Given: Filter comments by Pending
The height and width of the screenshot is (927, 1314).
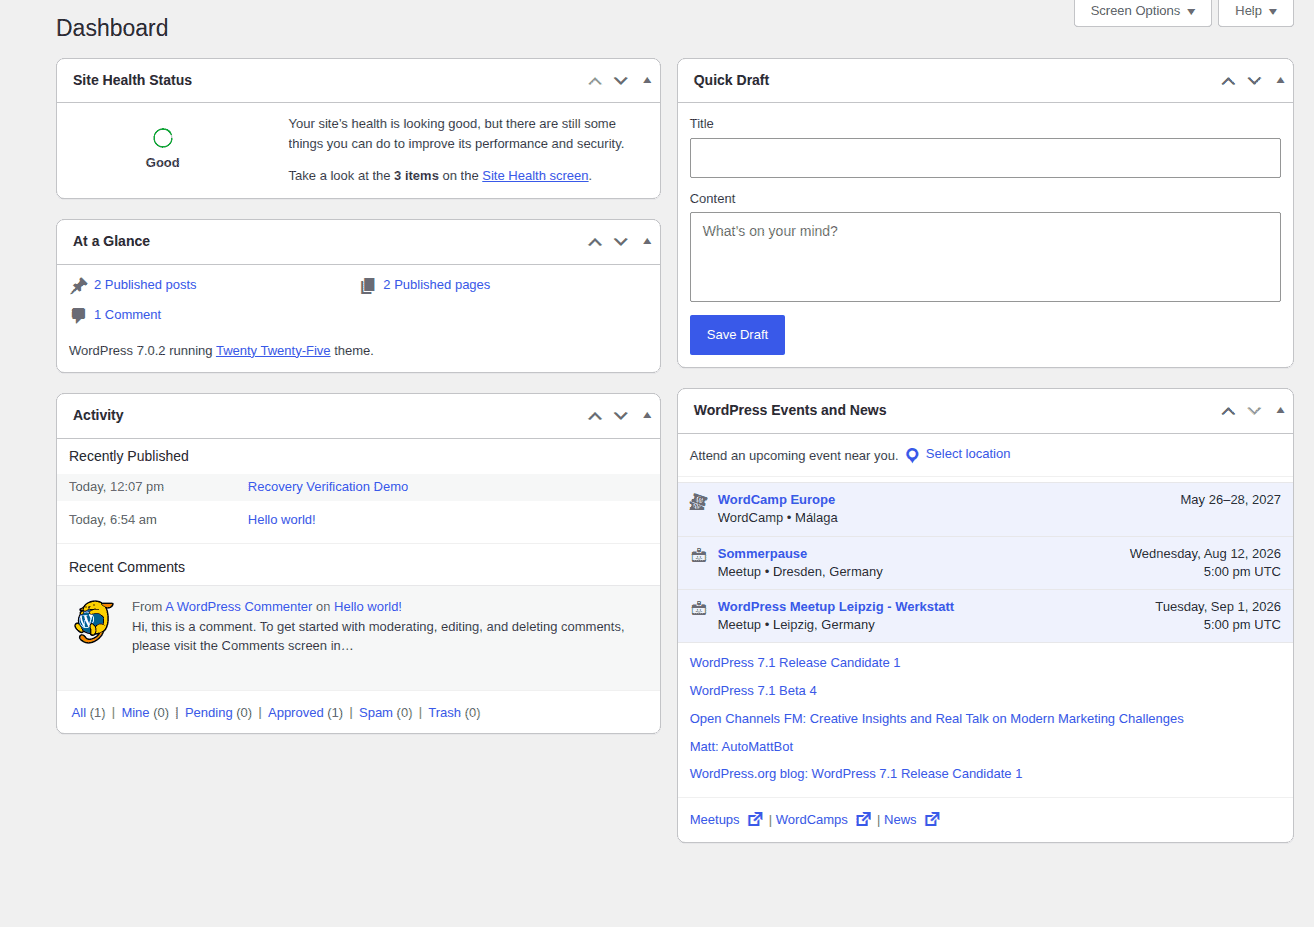Looking at the screenshot, I should [x=208, y=713].
